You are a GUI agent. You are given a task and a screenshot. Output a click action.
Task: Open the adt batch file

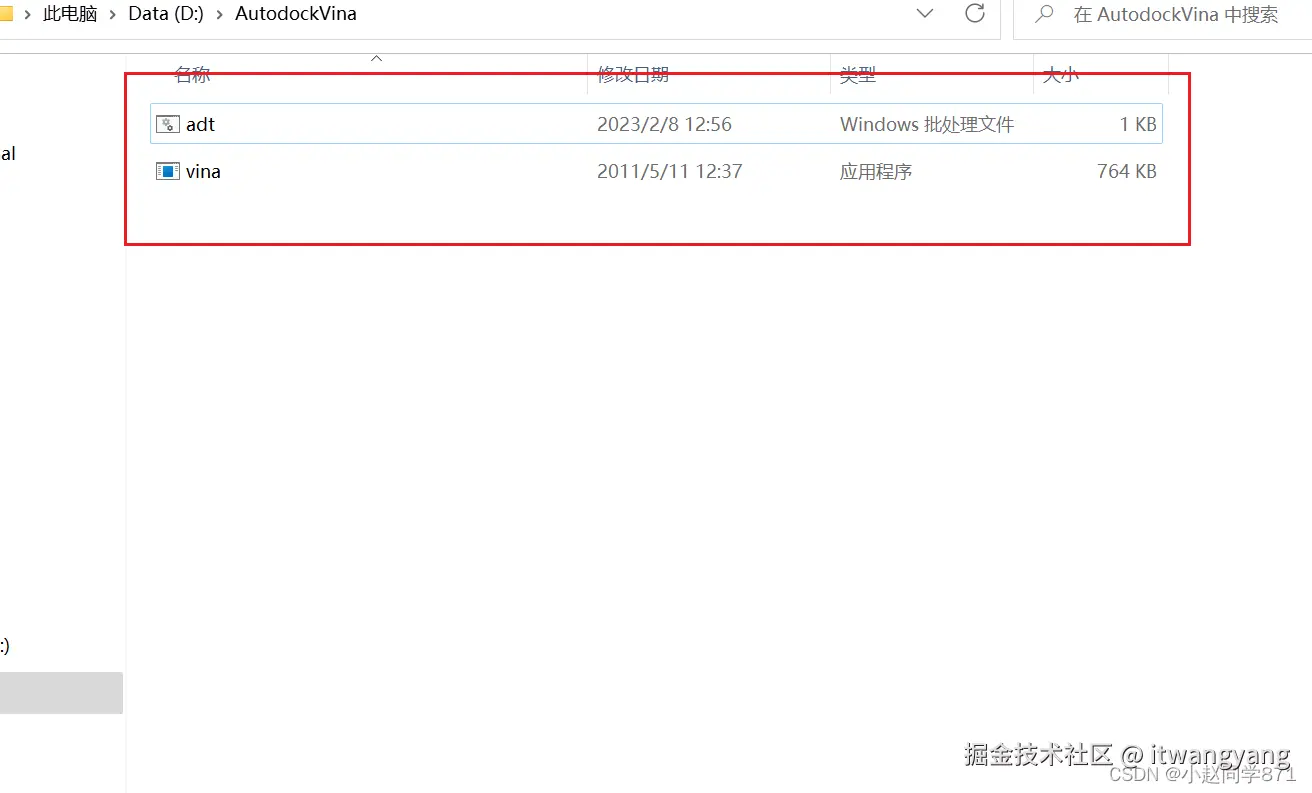tap(199, 124)
